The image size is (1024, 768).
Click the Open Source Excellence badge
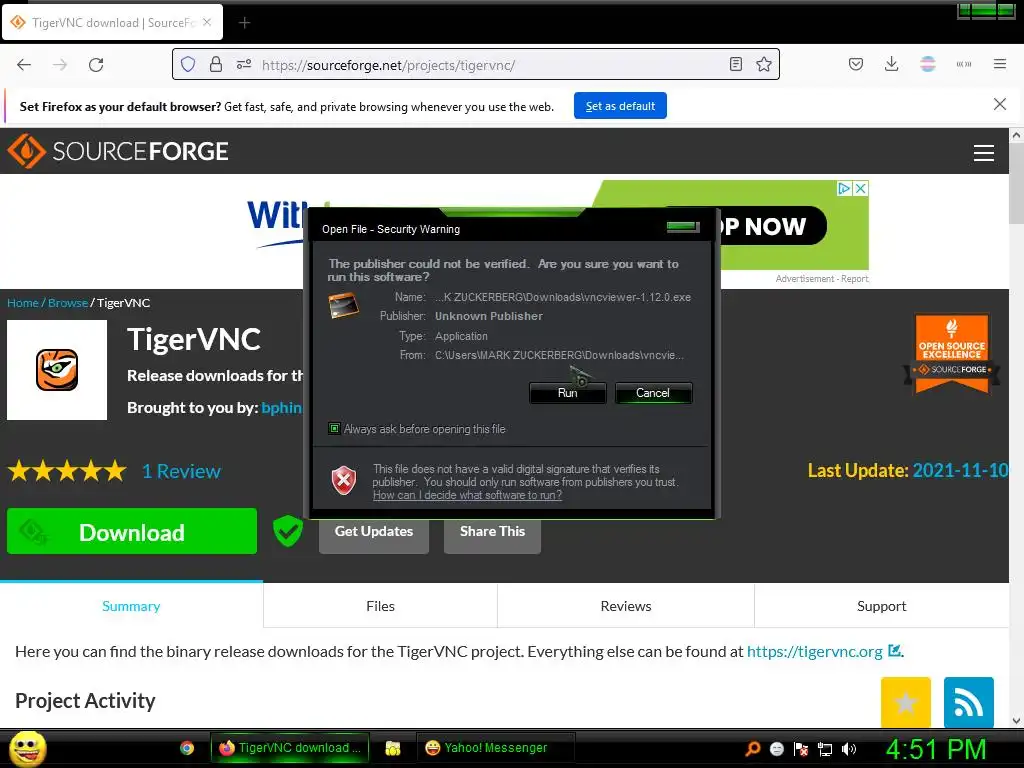click(952, 355)
